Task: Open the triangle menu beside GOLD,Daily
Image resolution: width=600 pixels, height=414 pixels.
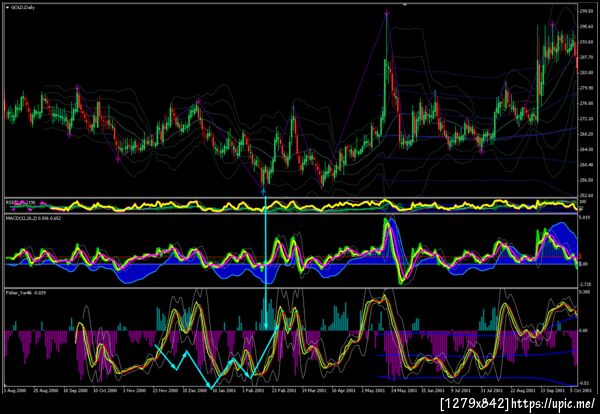Action: (7, 7)
